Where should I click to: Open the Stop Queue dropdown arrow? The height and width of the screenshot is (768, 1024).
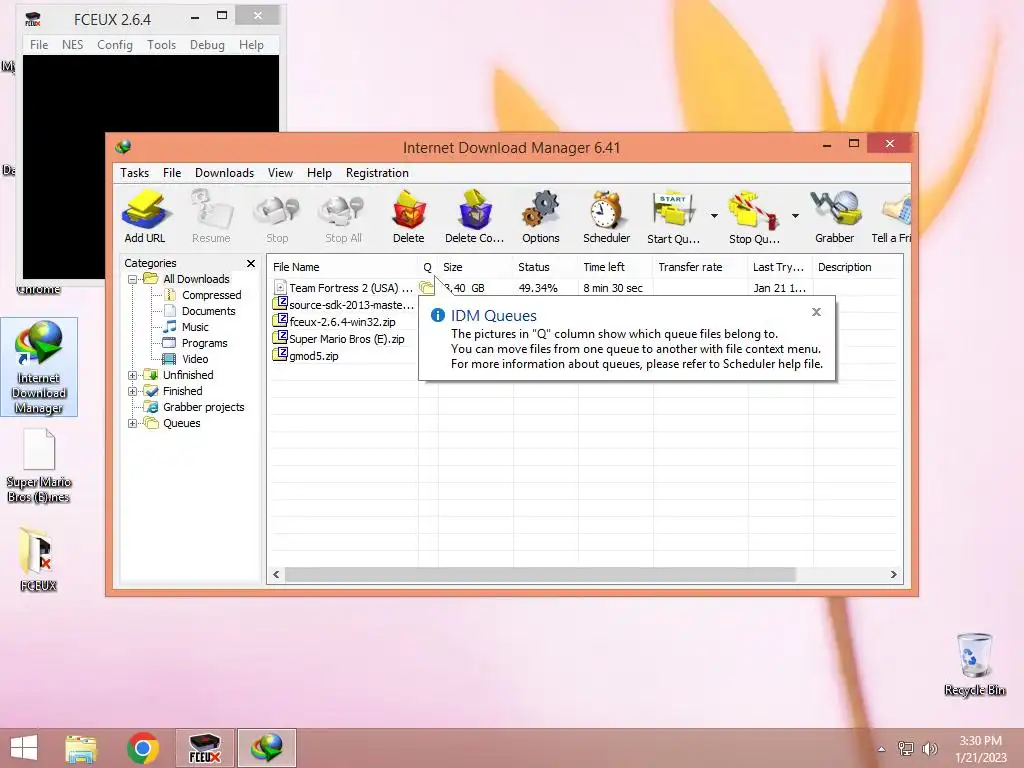(x=795, y=216)
